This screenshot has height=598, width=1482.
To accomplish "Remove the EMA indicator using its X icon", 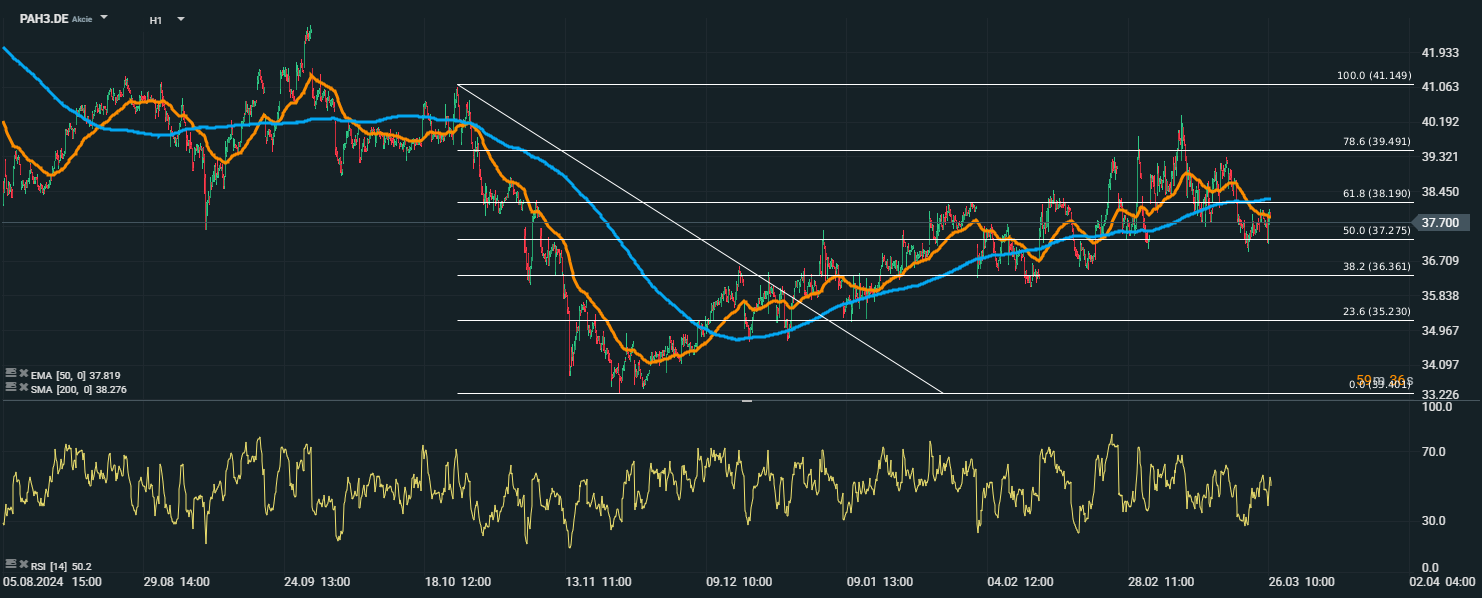I will (x=23, y=372).
